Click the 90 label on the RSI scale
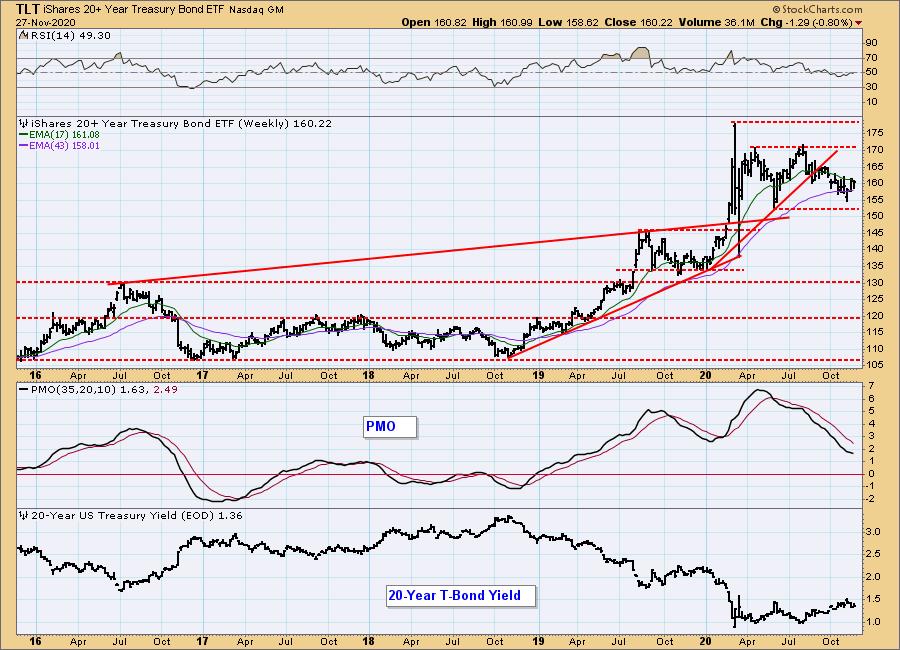 tap(871, 43)
